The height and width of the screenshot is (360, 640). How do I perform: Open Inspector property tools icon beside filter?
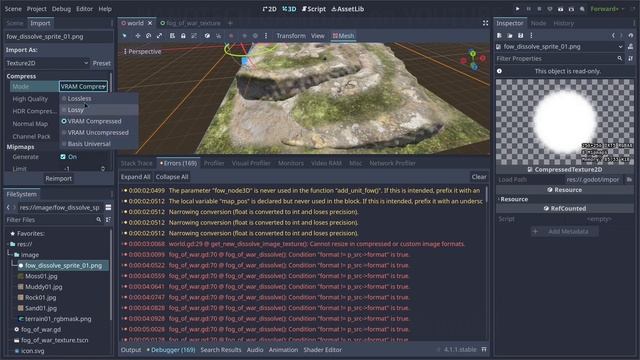point(631,59)
